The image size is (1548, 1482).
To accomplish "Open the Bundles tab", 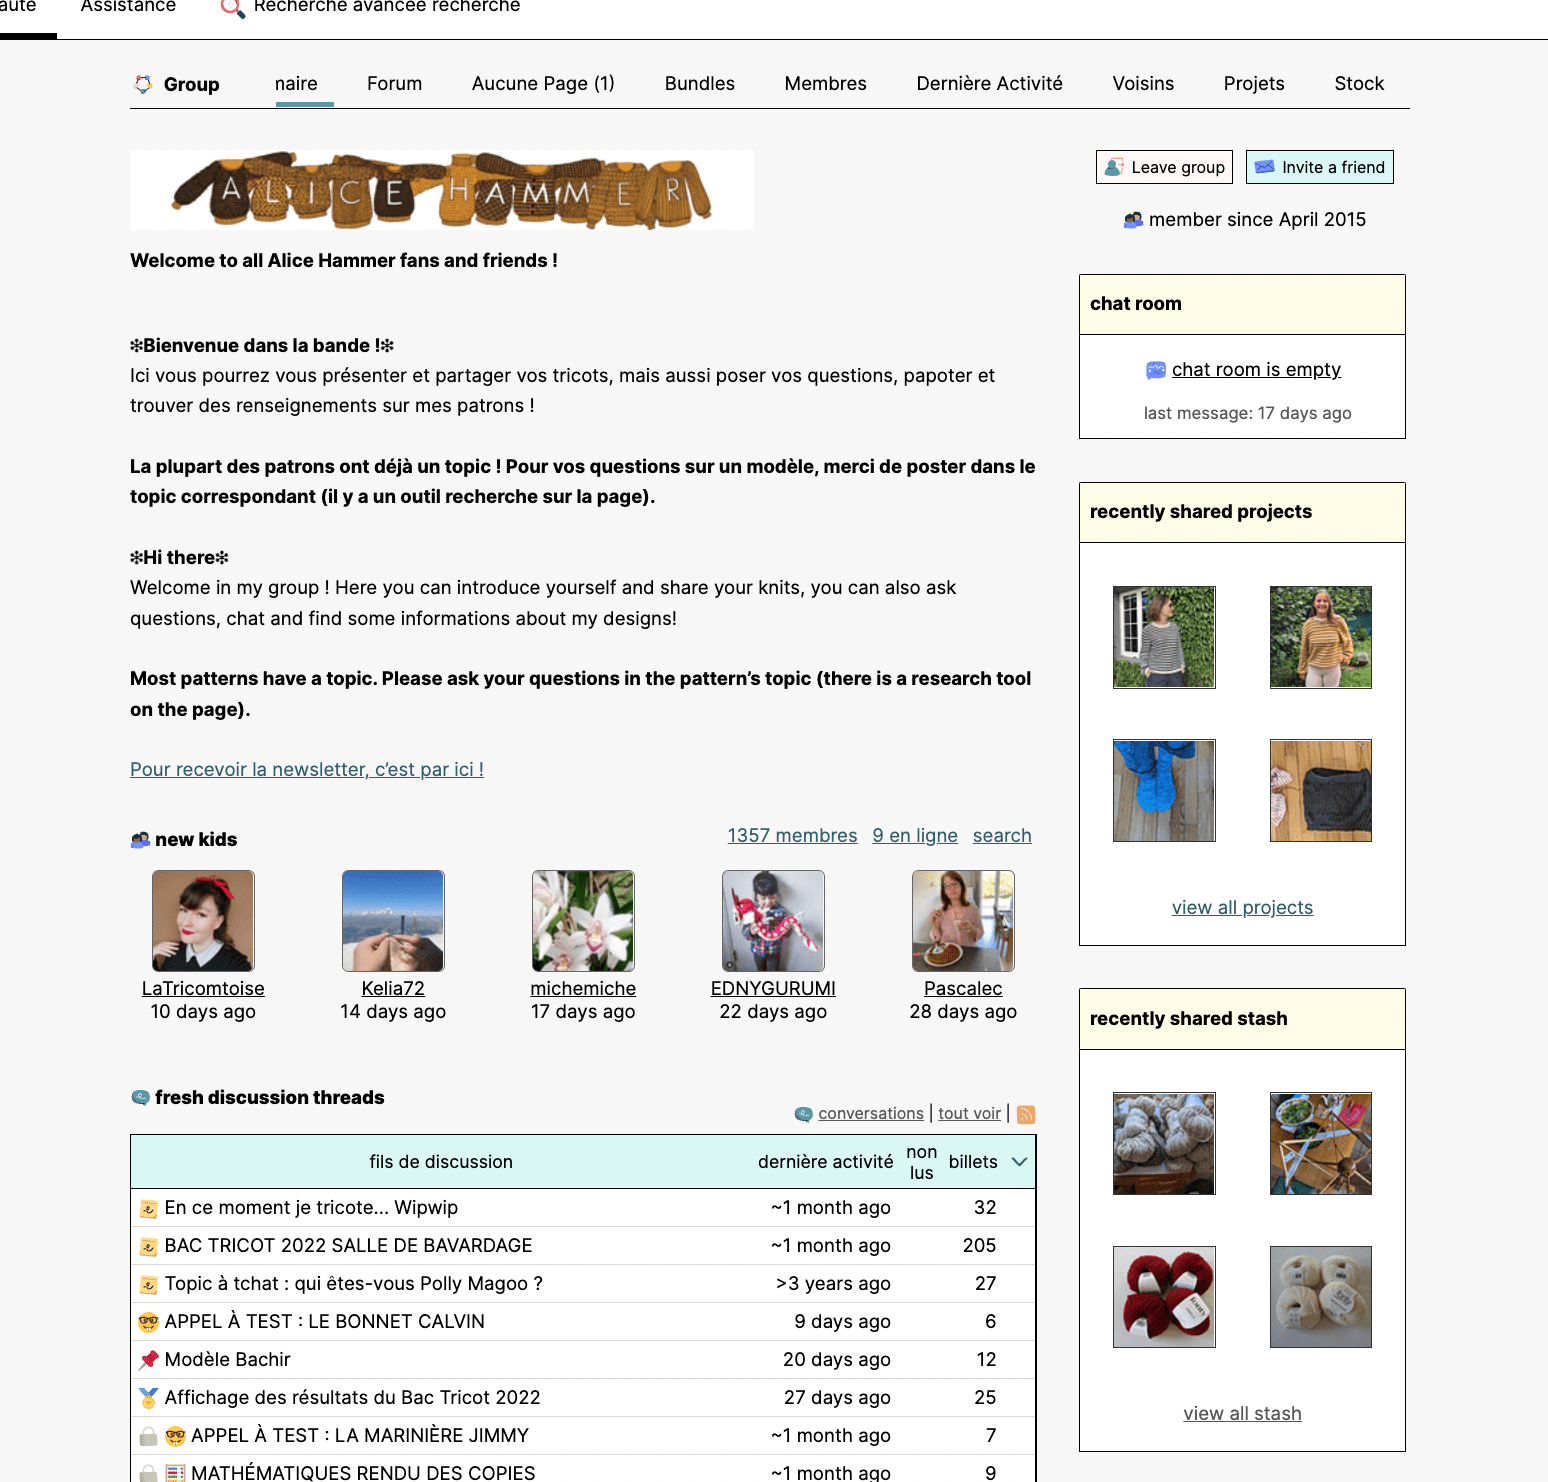I will [699, 84].
